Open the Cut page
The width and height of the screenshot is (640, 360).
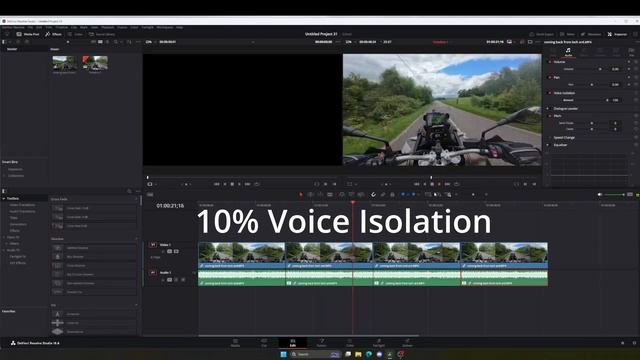point(264,343)
